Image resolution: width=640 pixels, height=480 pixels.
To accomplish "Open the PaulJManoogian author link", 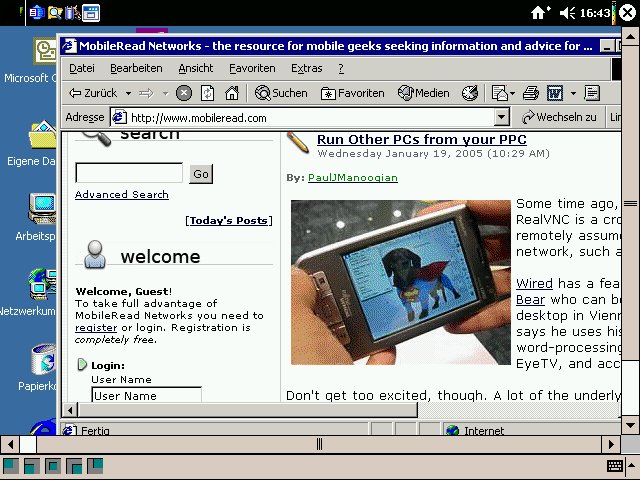I will (x=353, y=178).
